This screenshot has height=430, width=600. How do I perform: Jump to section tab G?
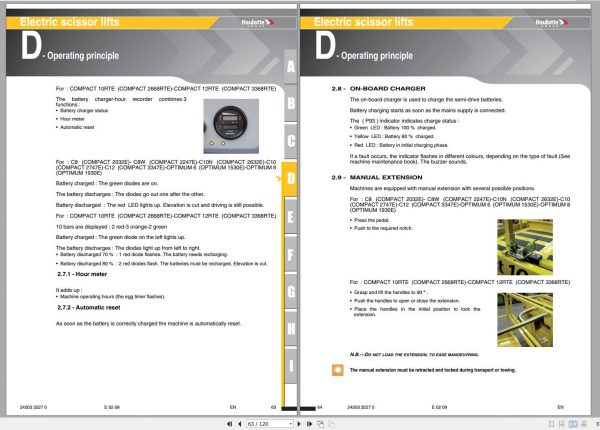click(291, 292)
